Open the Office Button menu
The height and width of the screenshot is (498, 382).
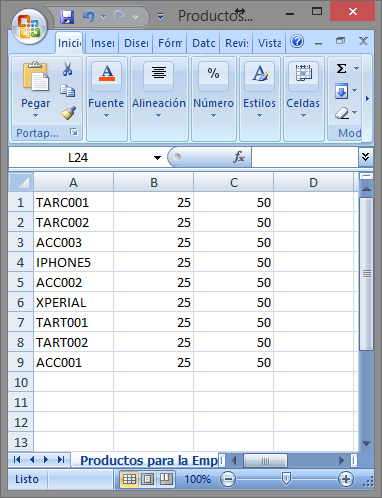[x=29, y=26]
